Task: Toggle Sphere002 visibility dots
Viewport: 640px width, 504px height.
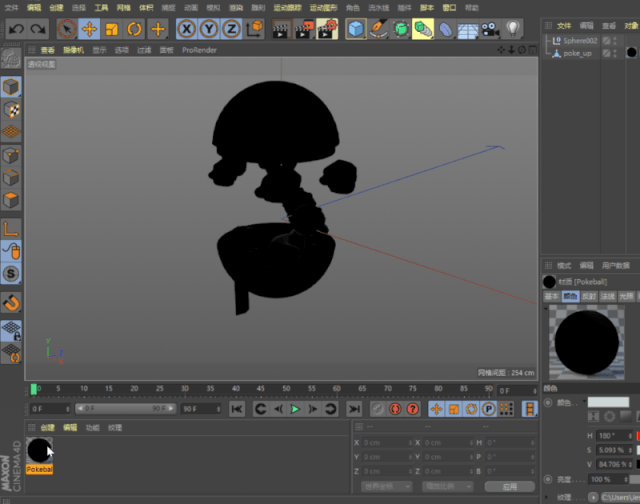Action: tap(615, 40)
